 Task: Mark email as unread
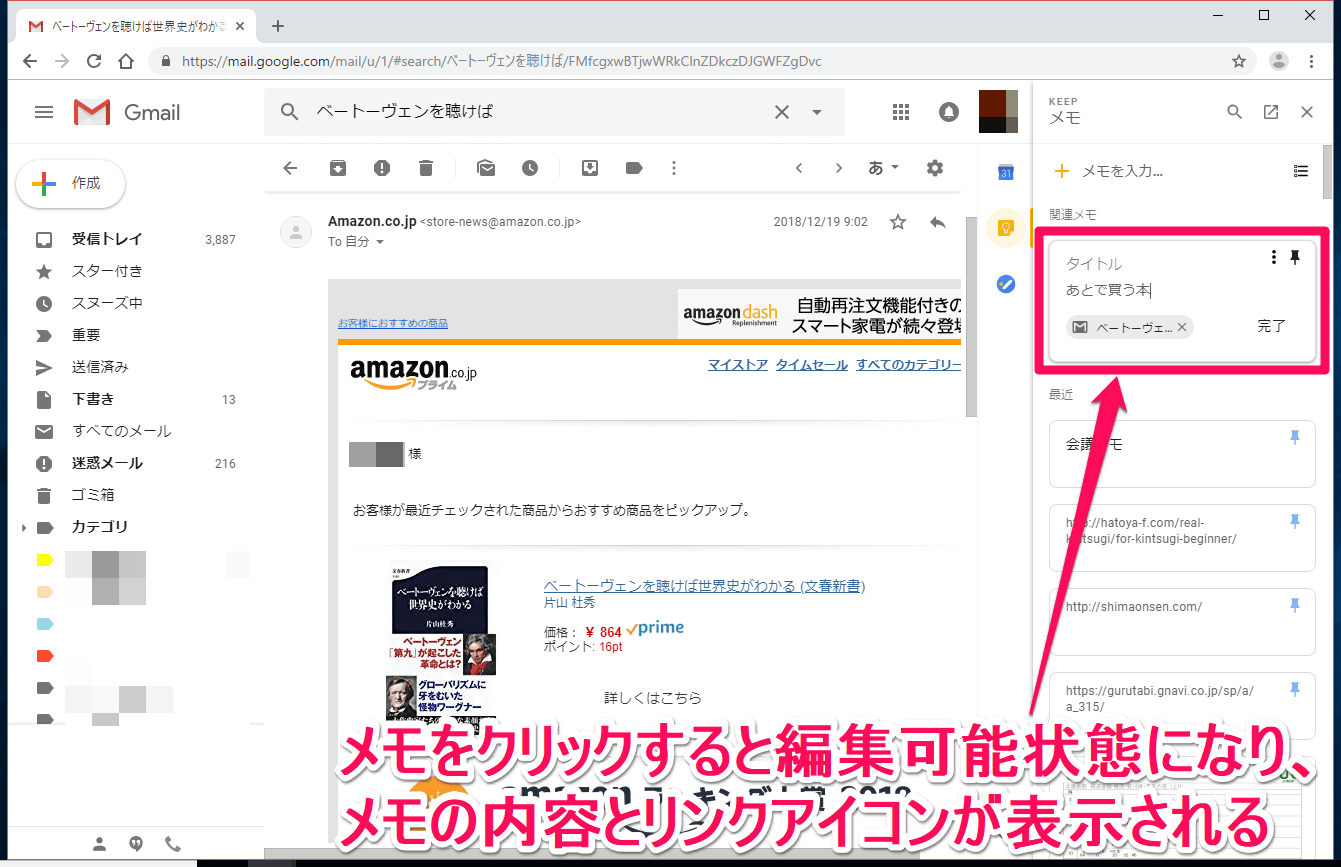tap(486, 168)
